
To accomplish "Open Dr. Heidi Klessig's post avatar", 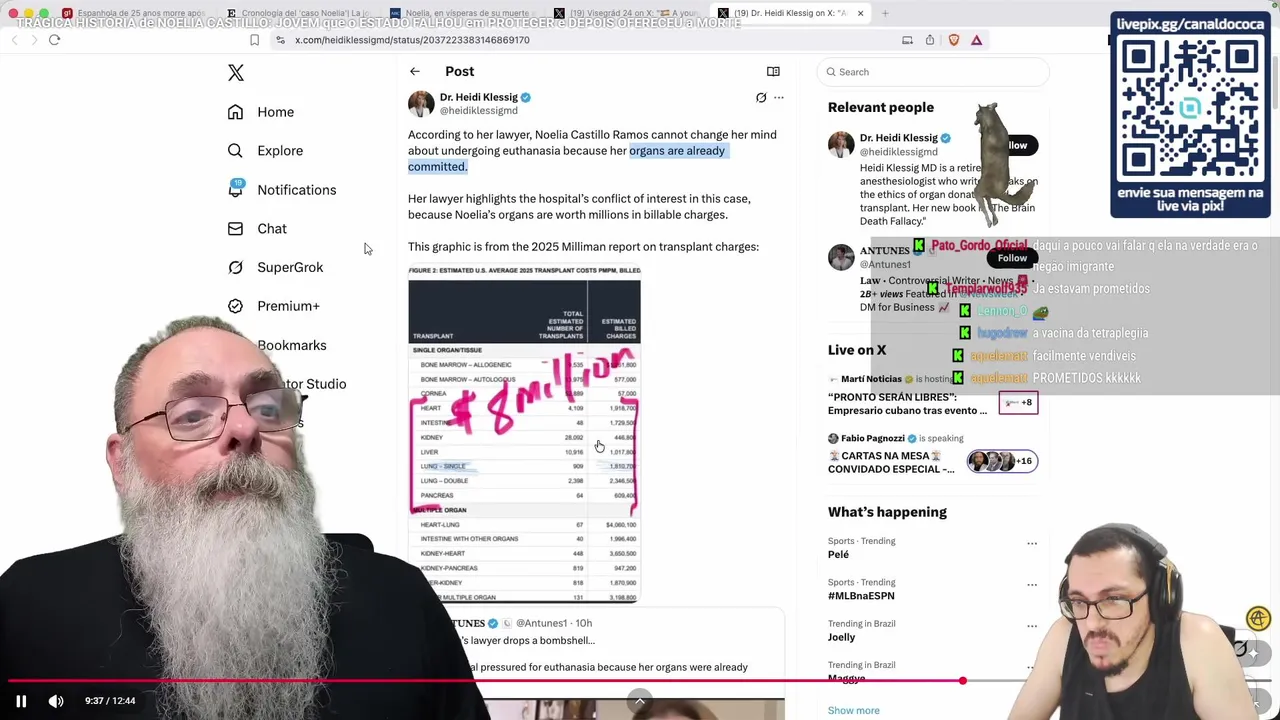I will [x=421, y=103].
